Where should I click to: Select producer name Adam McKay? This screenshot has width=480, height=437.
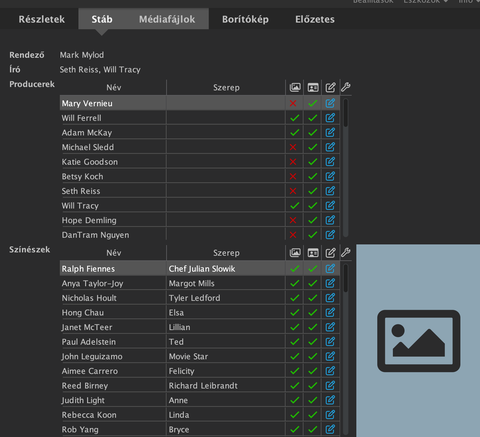[87, 133]
